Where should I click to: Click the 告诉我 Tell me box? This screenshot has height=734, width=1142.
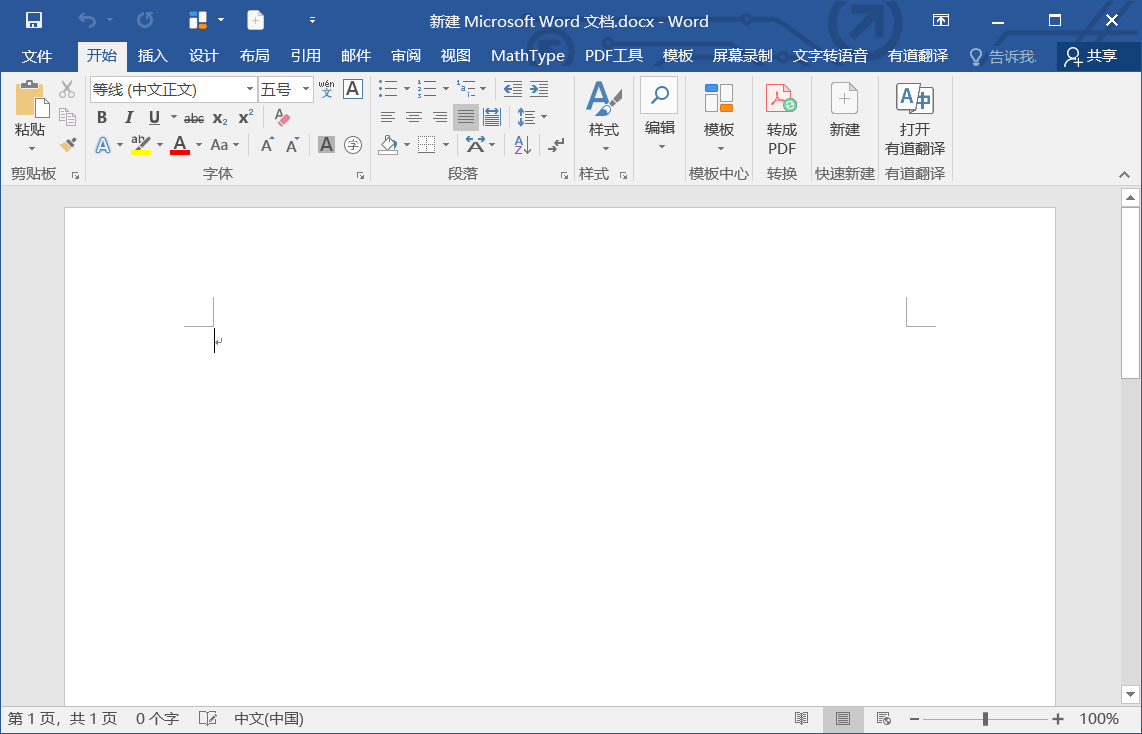tap(1003, 56)
